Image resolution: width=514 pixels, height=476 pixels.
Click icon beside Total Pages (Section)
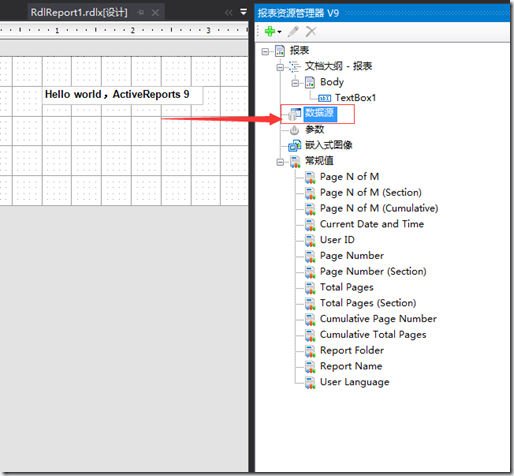pyautogui.click(x=310, y=304)
